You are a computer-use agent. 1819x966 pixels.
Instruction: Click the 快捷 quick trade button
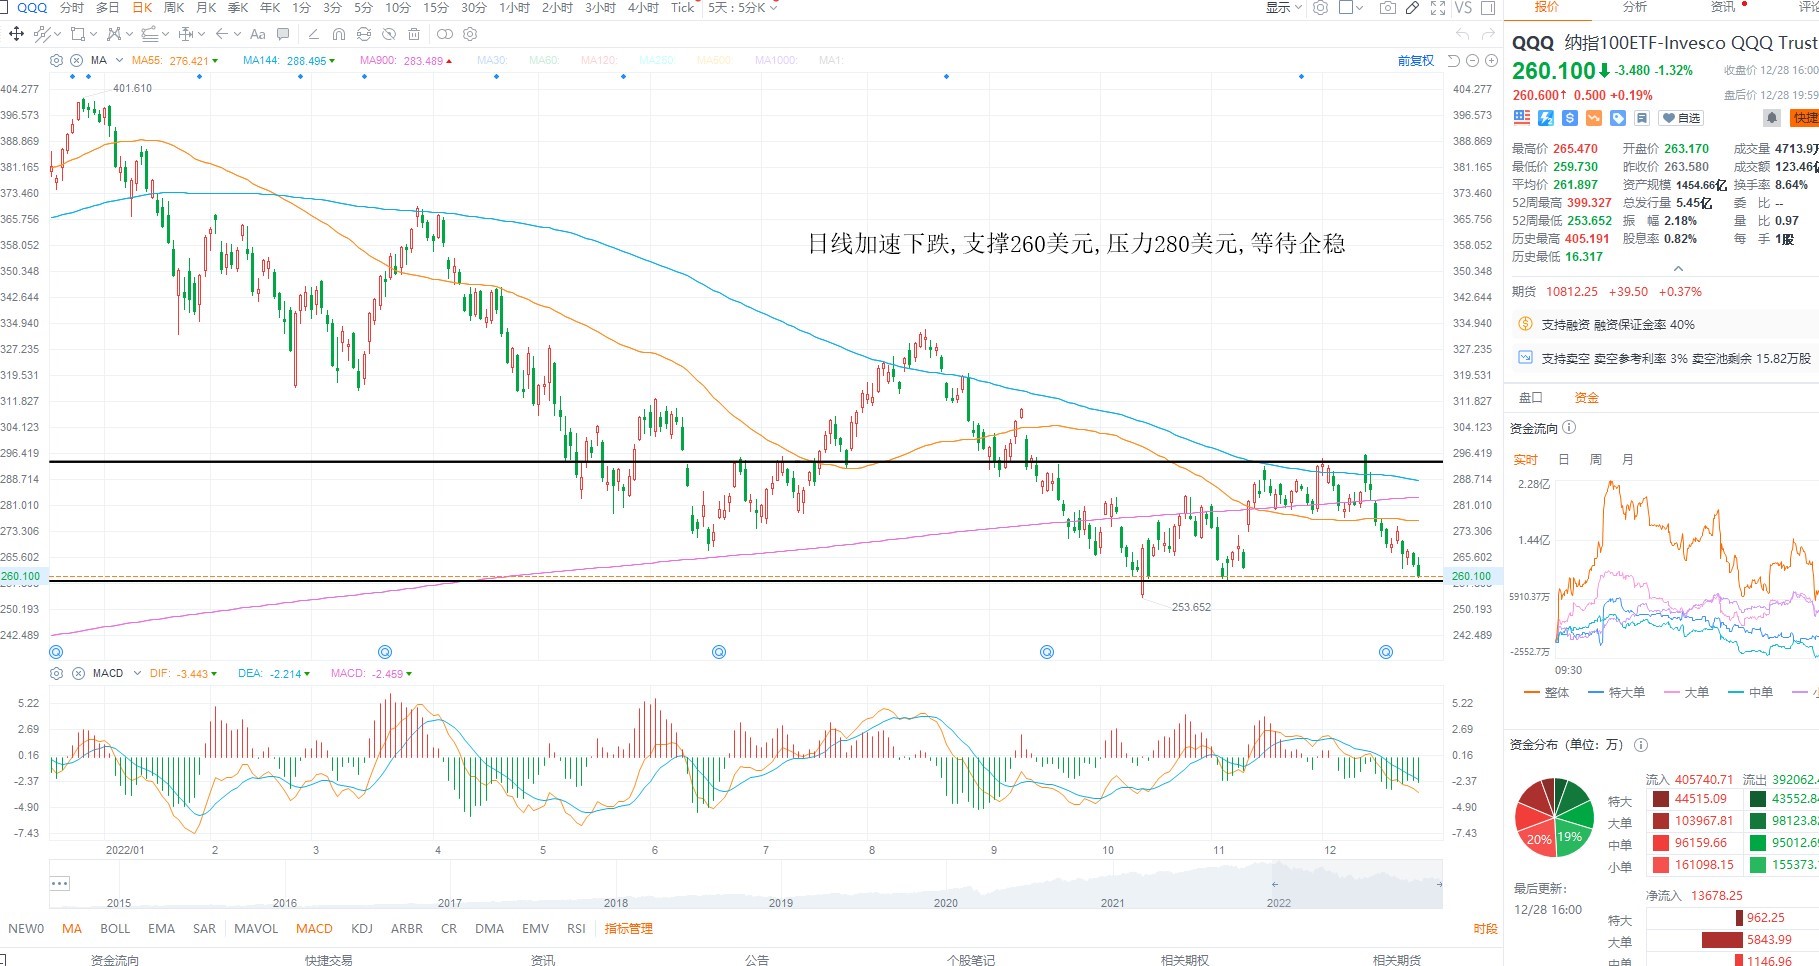[x=1805, y=118]
